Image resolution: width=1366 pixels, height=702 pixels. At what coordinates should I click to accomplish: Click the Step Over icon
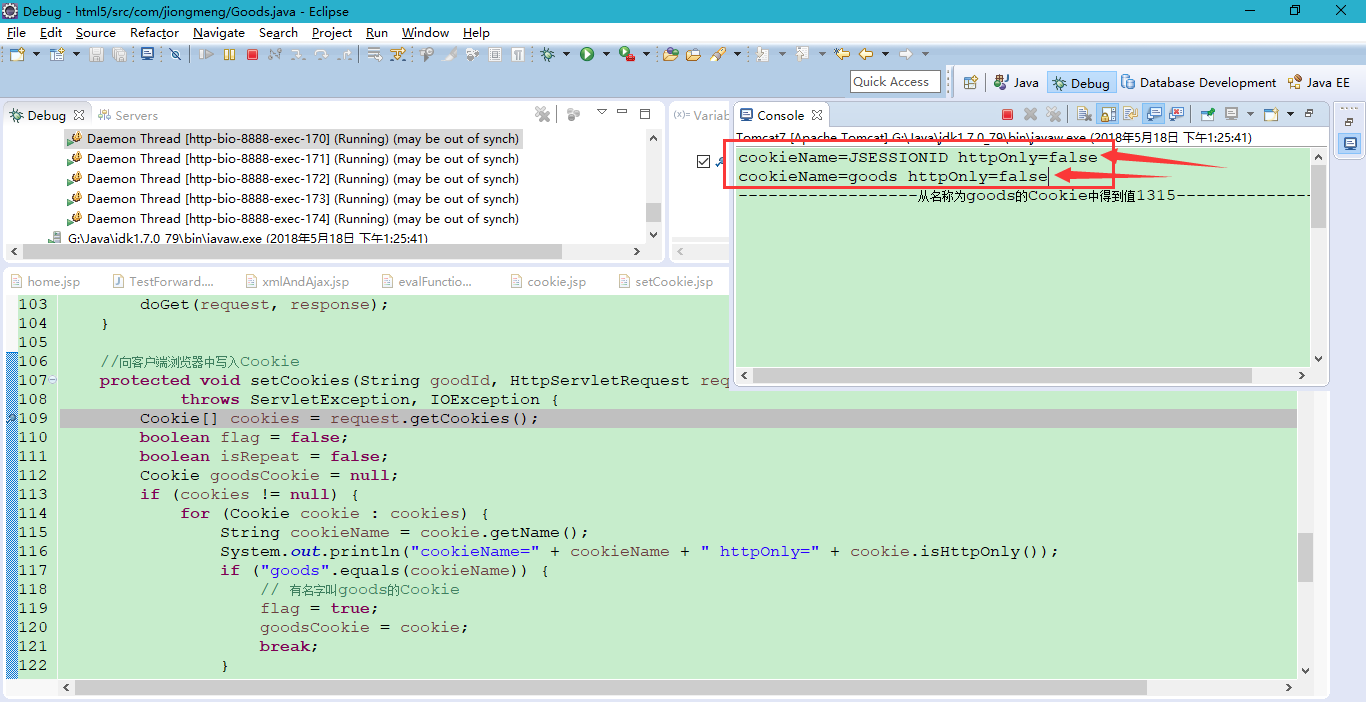point(320,54)
